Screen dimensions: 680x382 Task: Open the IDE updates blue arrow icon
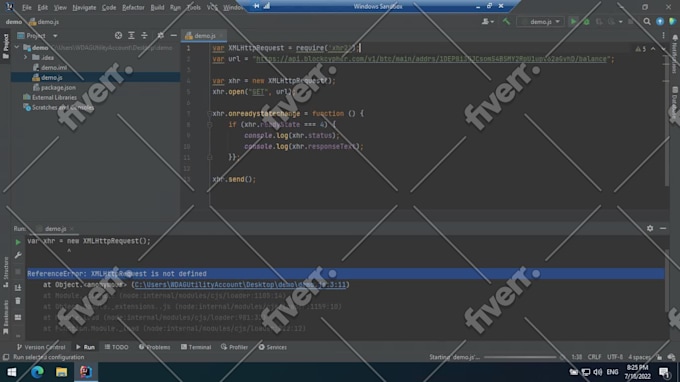660,22
